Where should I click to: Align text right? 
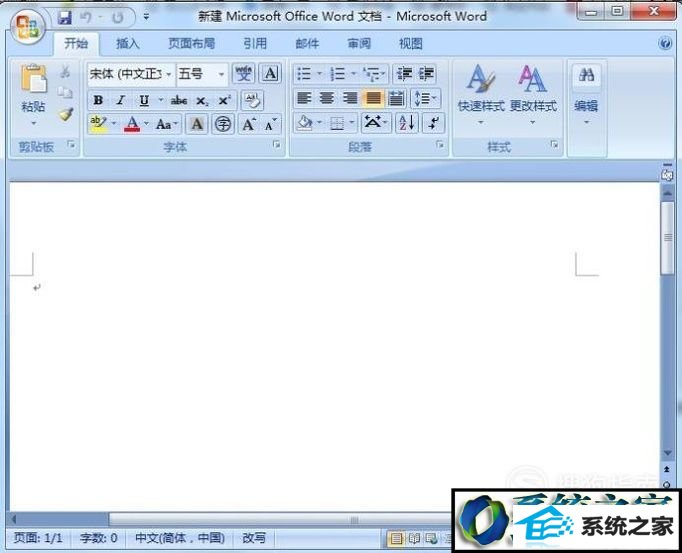pyautogui.click(x=350, y=98)
